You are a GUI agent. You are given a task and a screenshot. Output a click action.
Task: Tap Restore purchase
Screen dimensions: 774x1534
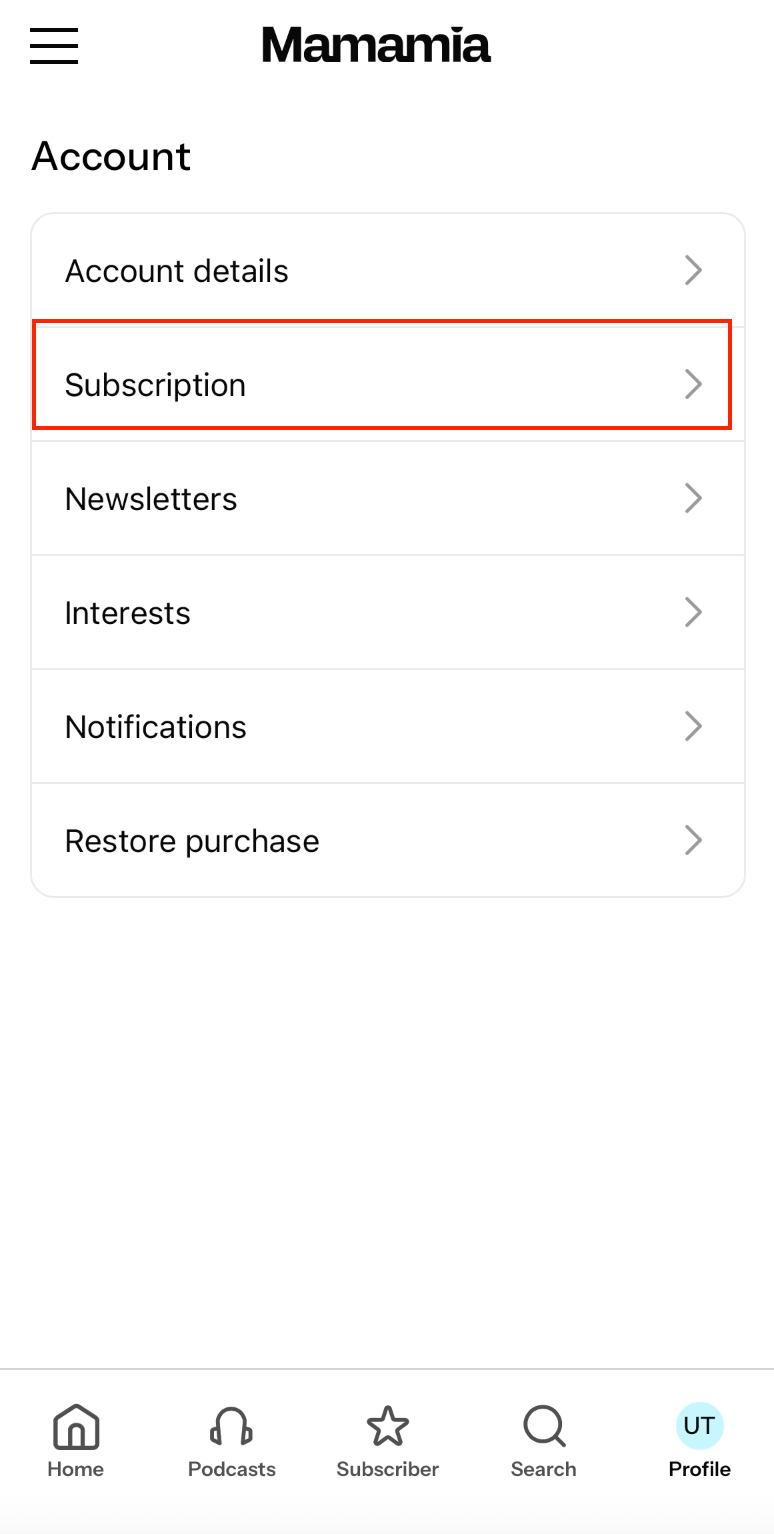pyautogui.click(x=192, y=841)
